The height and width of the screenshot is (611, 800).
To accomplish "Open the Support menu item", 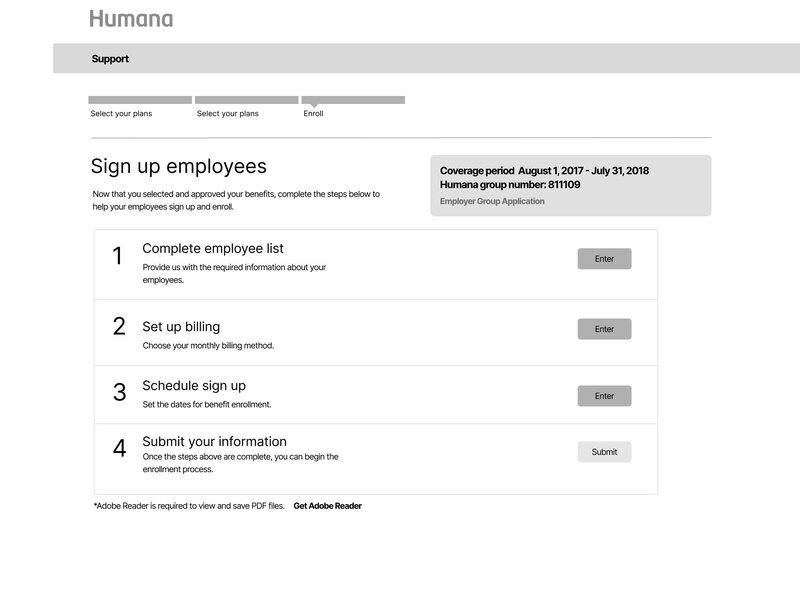I will pyautogui.click(x=110, y=59).
